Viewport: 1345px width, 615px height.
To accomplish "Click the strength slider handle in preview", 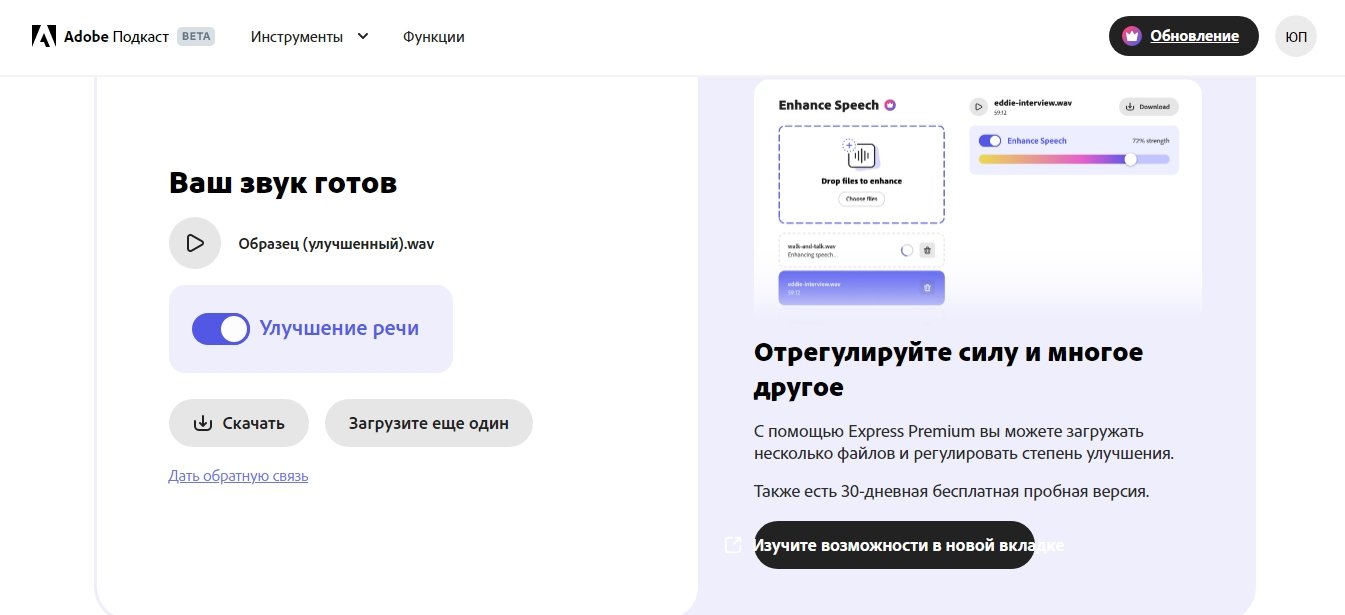I will pyautogui.click(x=1130, y=159).
